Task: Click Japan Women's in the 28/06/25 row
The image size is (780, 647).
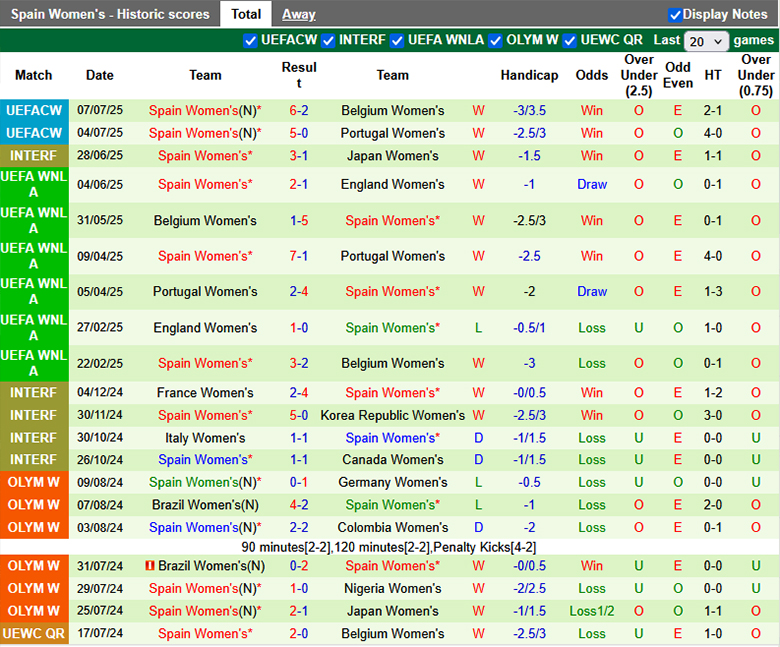Action: click(x=392, y=156)
